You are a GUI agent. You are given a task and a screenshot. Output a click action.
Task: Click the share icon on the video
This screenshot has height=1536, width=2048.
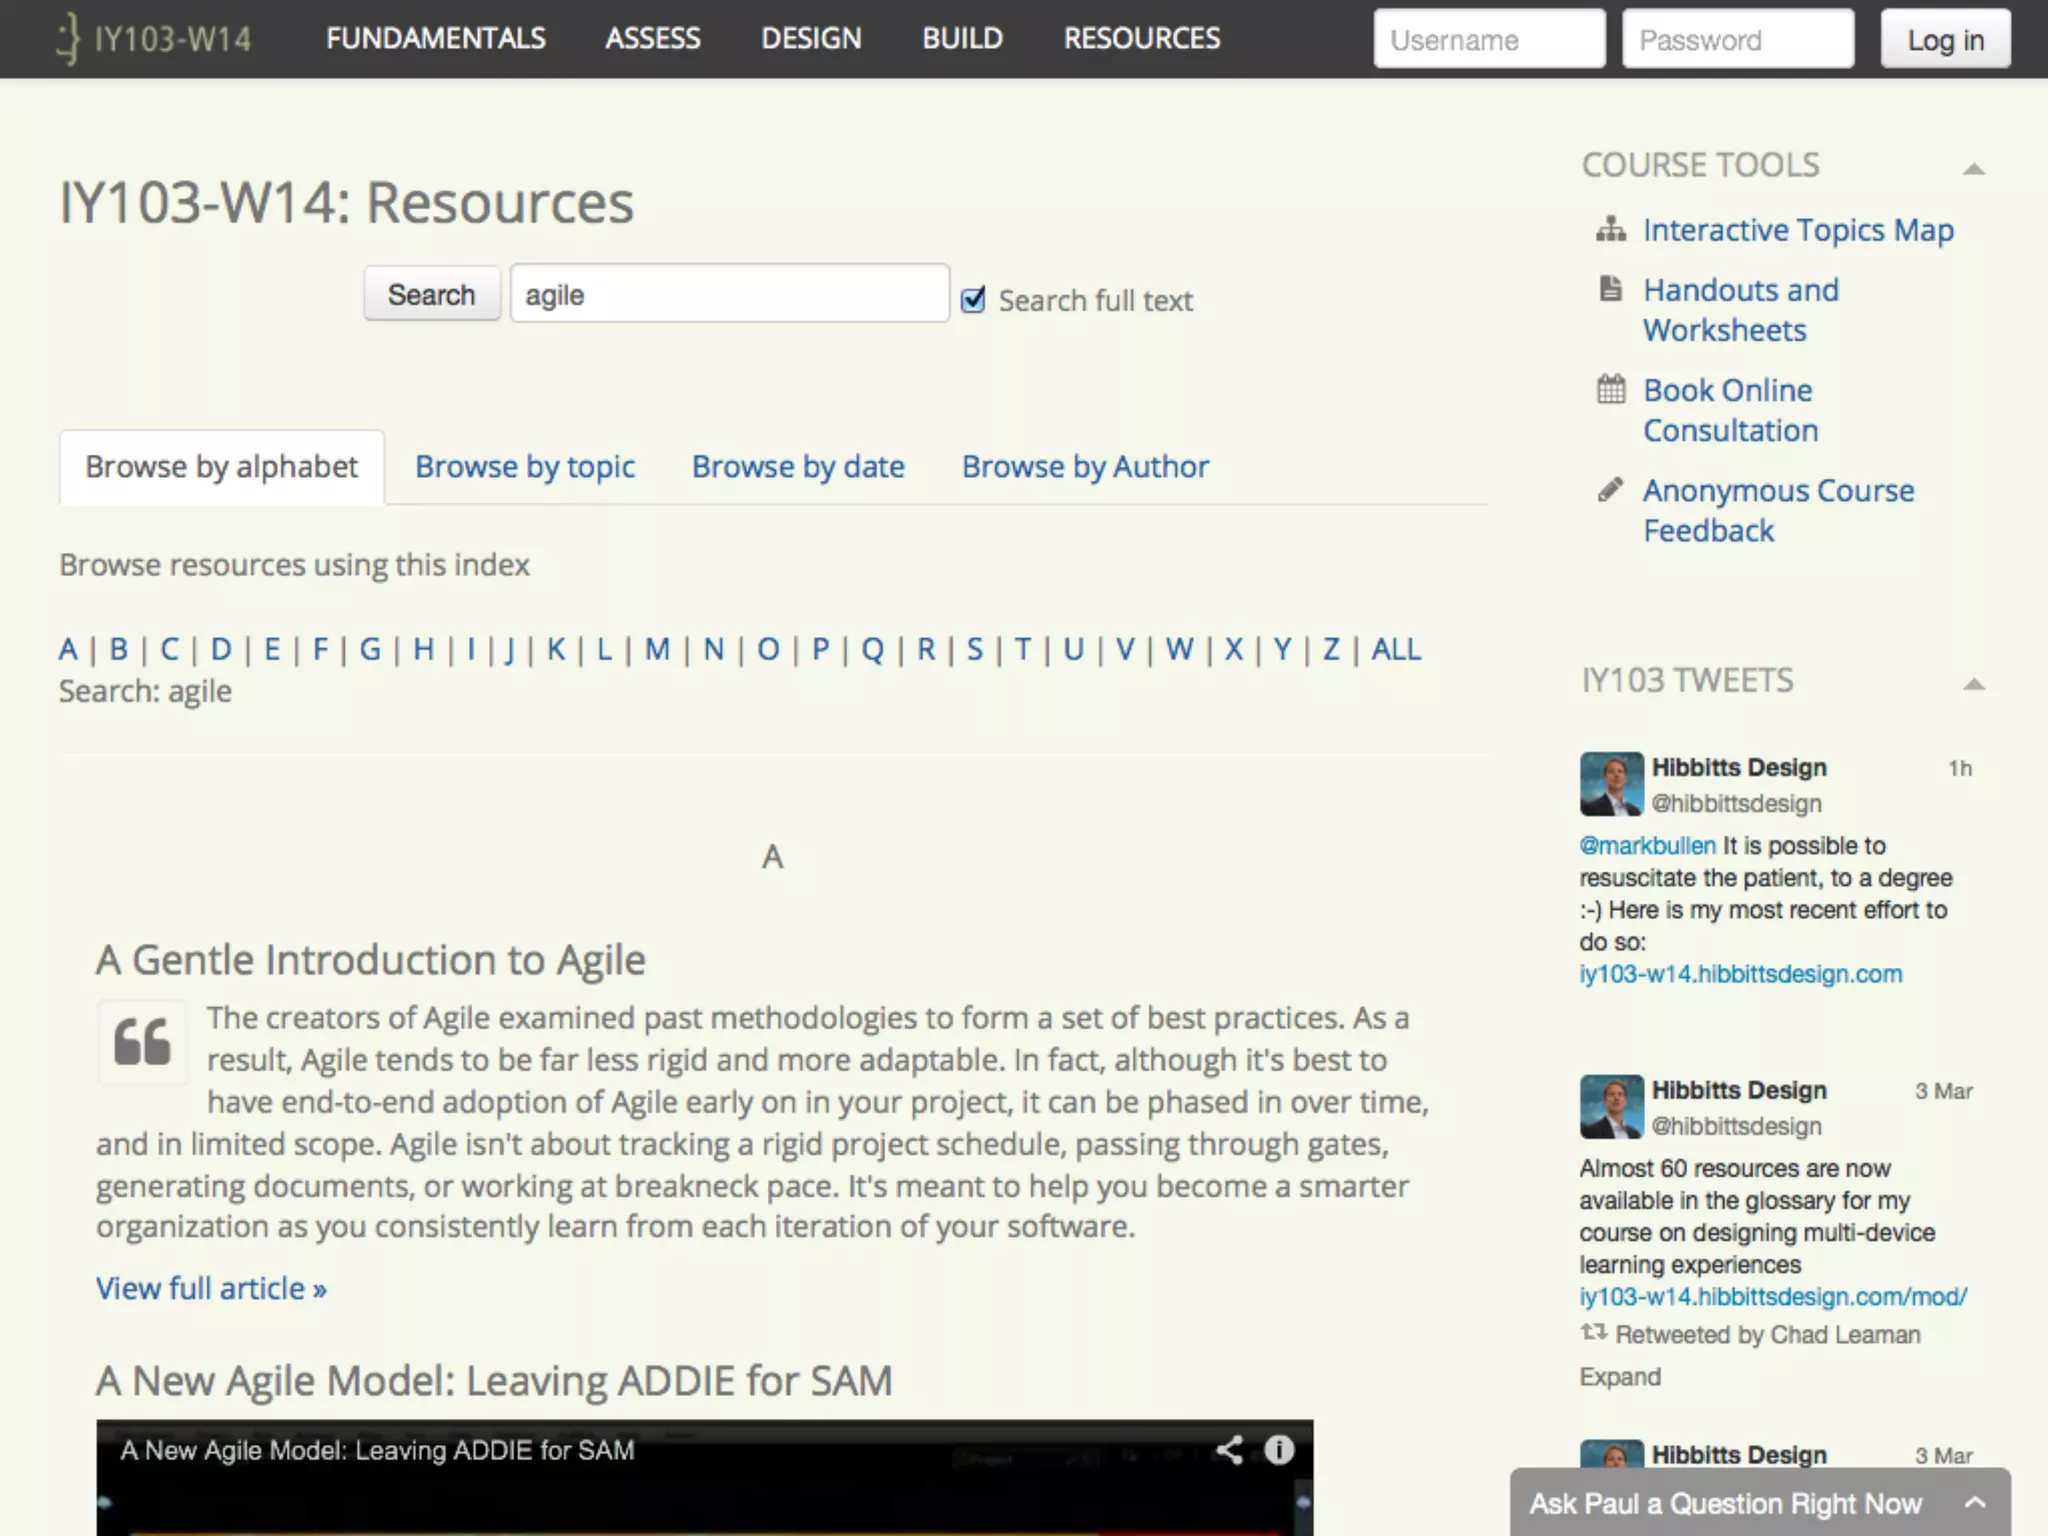coord(1229,1450)
